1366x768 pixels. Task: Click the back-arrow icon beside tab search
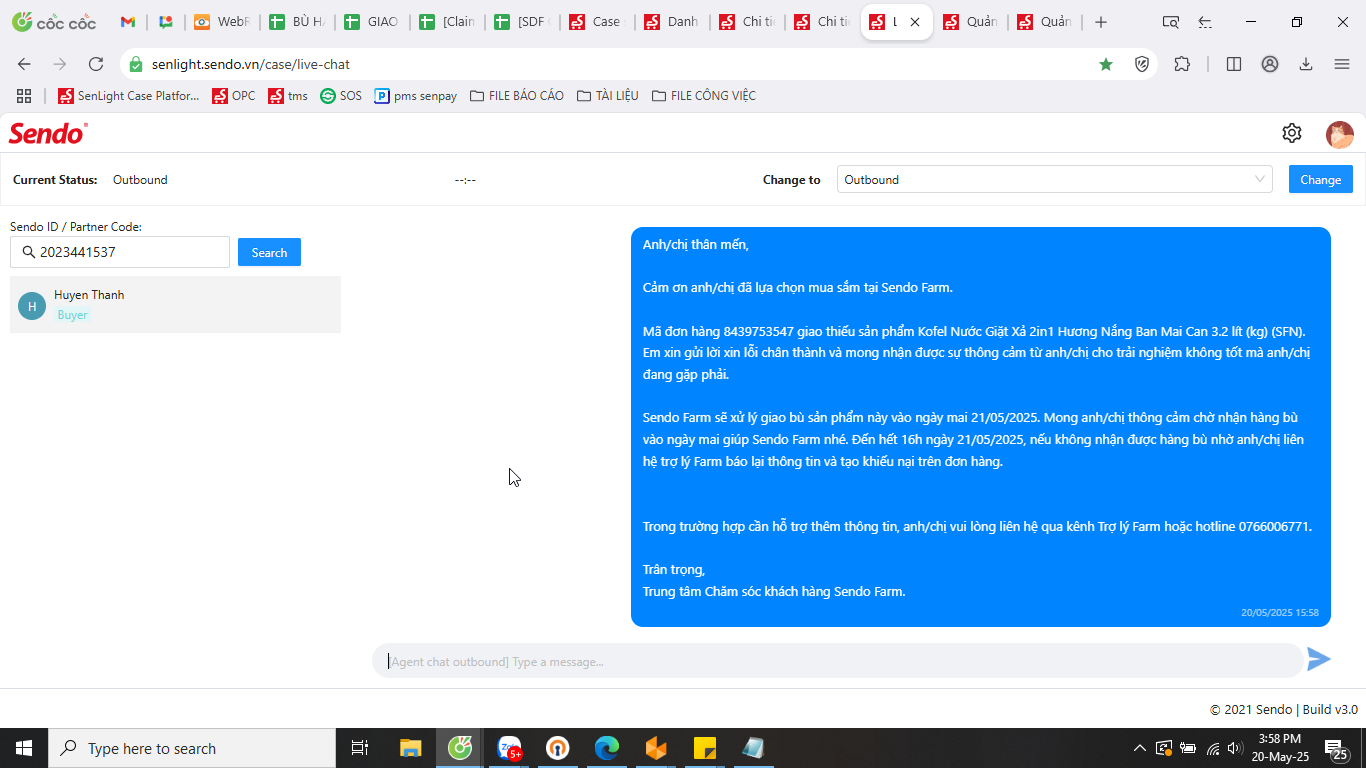pyautogui.click(x=1206, y=22)
